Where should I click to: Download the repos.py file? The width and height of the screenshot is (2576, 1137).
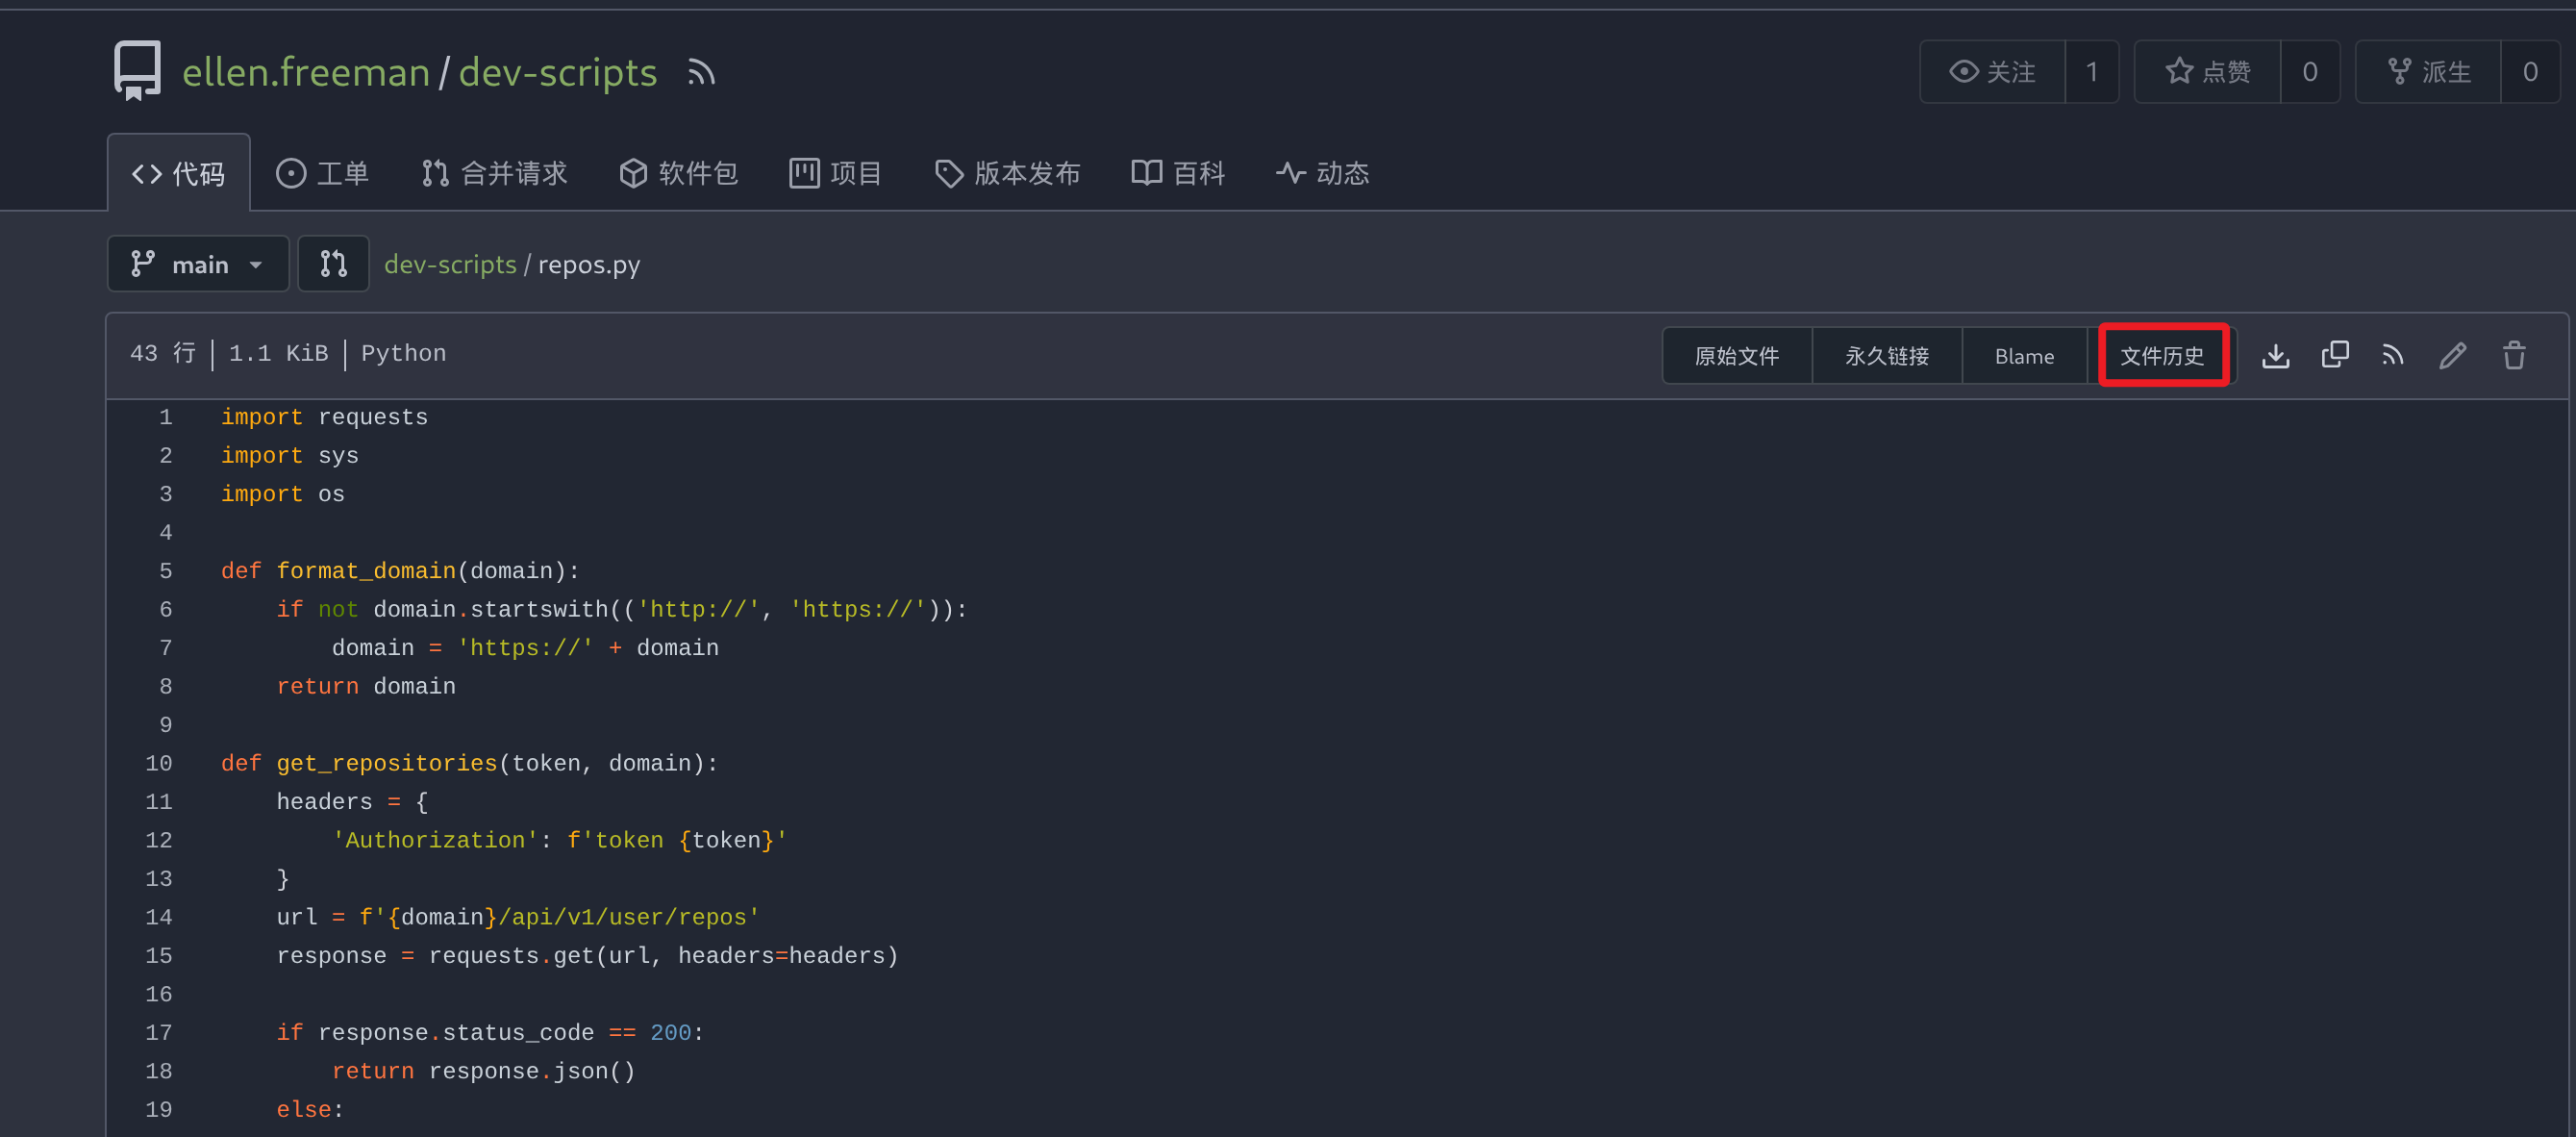[2275, 355]
